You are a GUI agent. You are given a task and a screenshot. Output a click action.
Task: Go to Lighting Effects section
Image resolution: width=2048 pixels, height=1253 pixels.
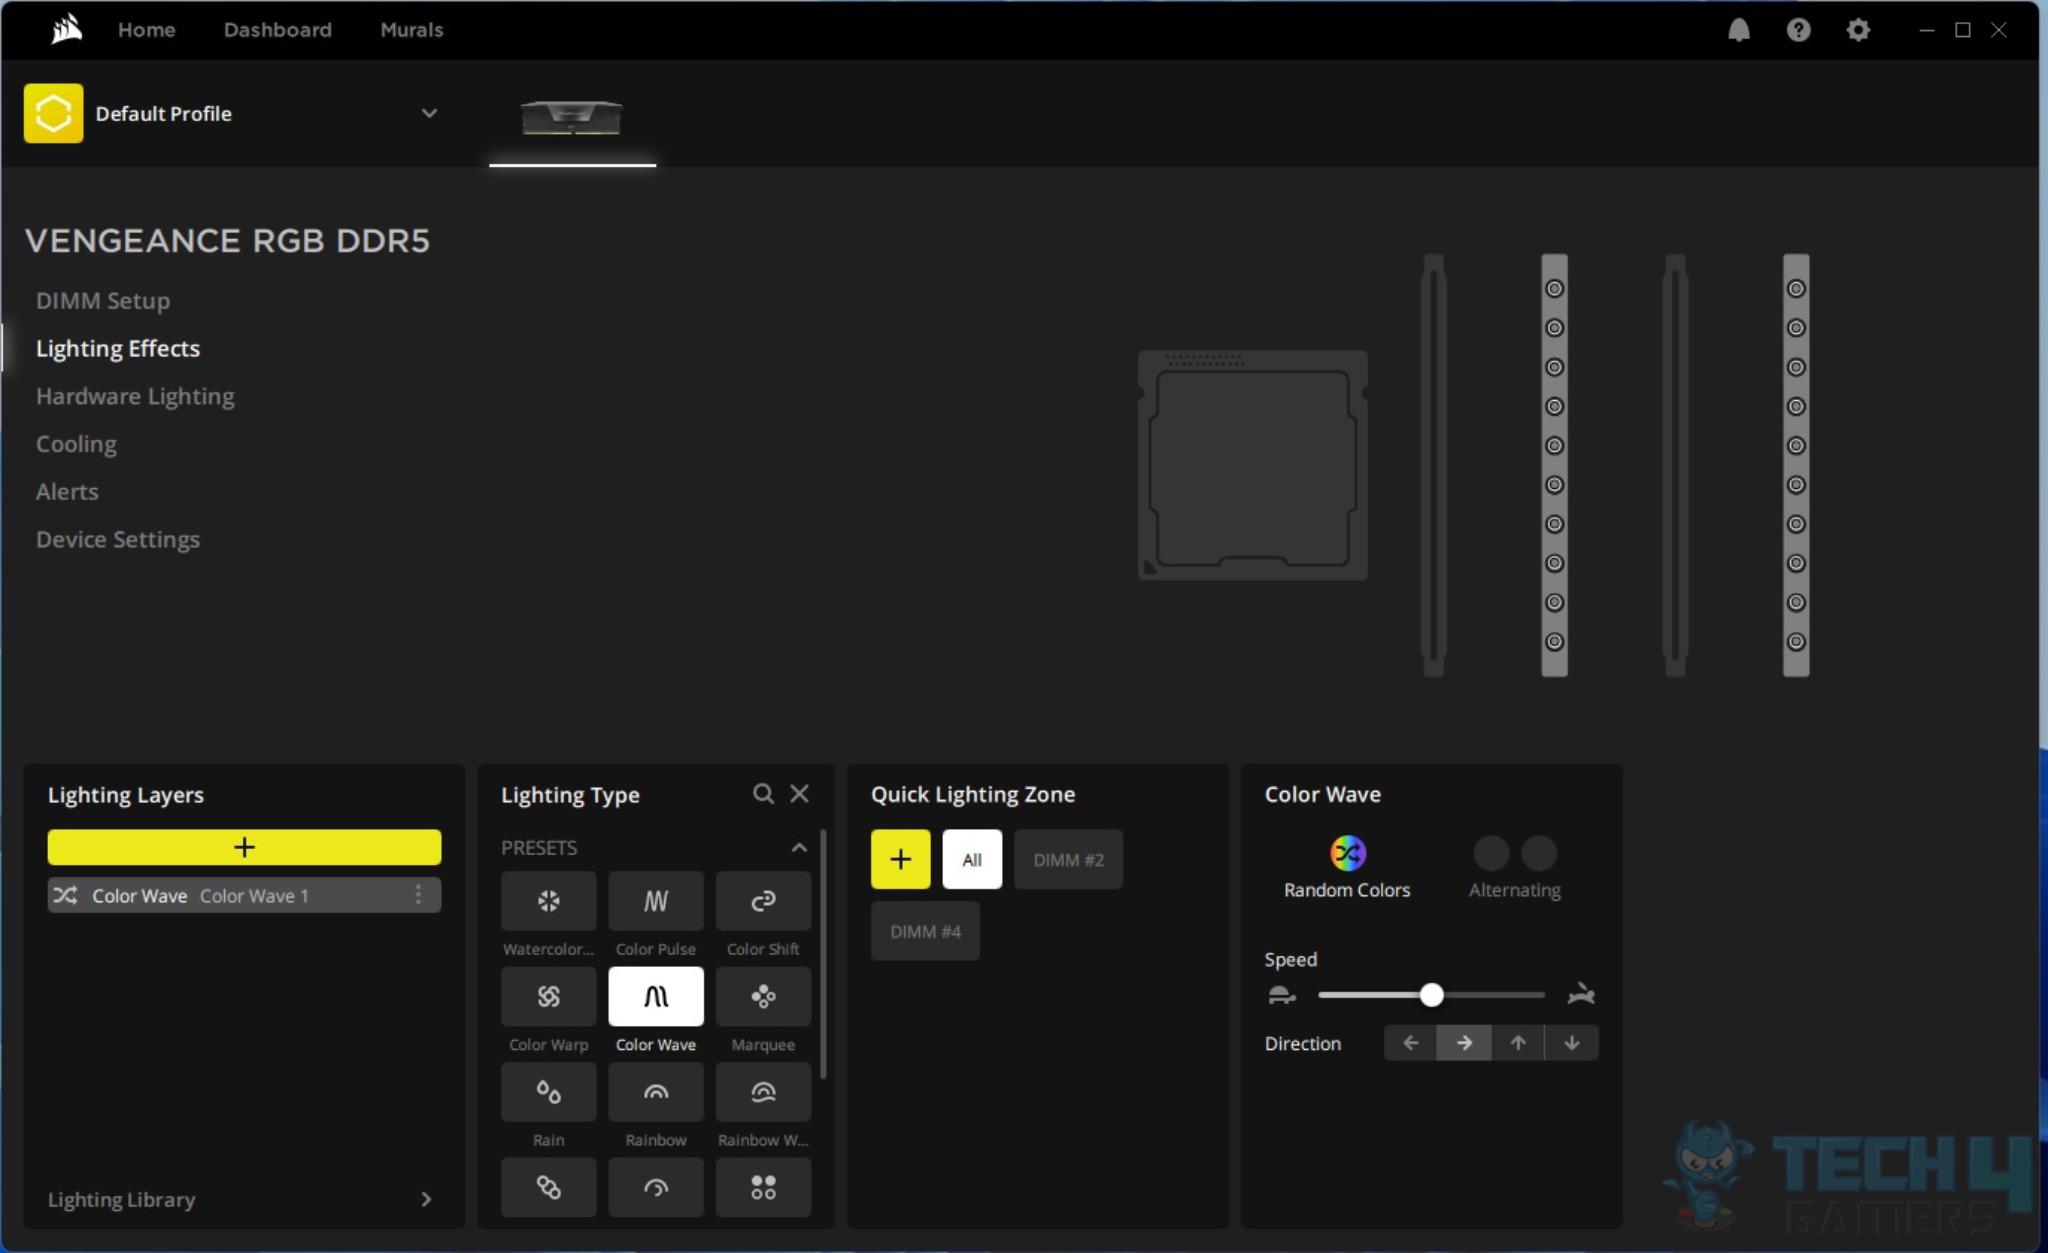coord(118,348)
